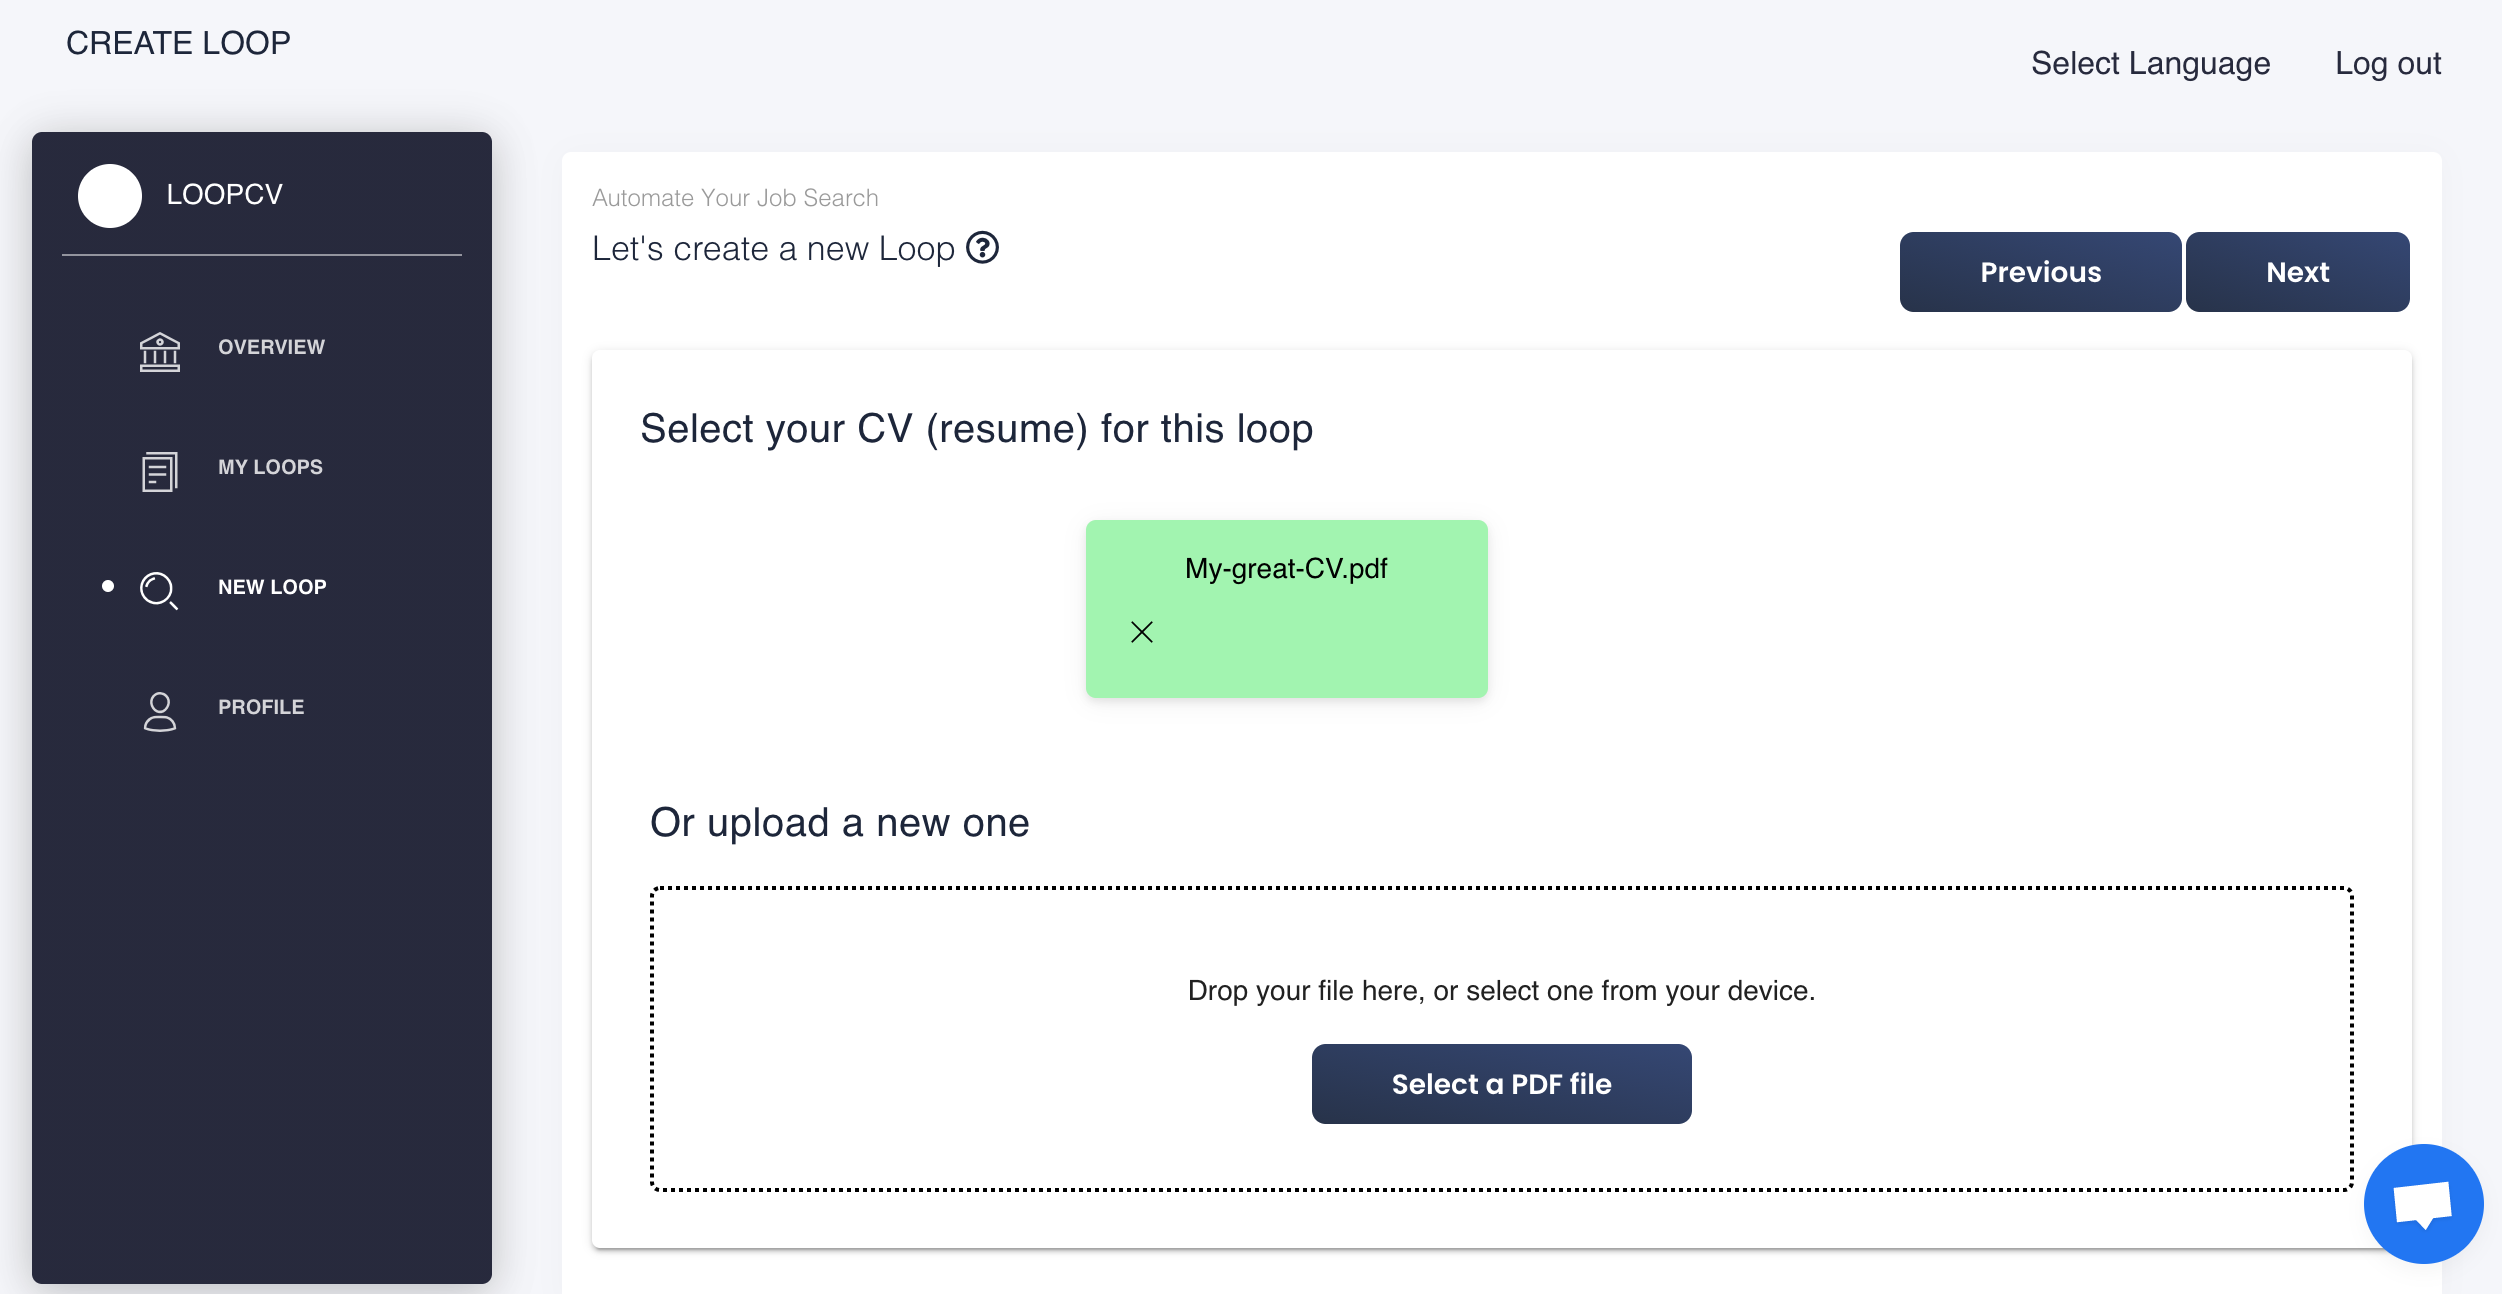Remove My-great-CV.pdf with the X icon
Viewport: 2502px width, 1294px height.
[x=1141, y=631]
